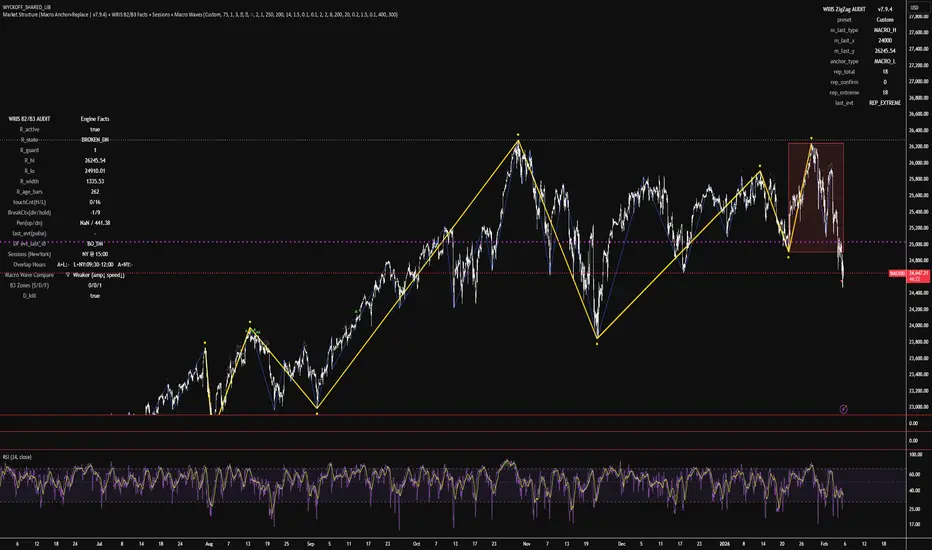Screen dimensions: 932x550
Task: Click the Sep label on time axis
Action: point(310,543)
